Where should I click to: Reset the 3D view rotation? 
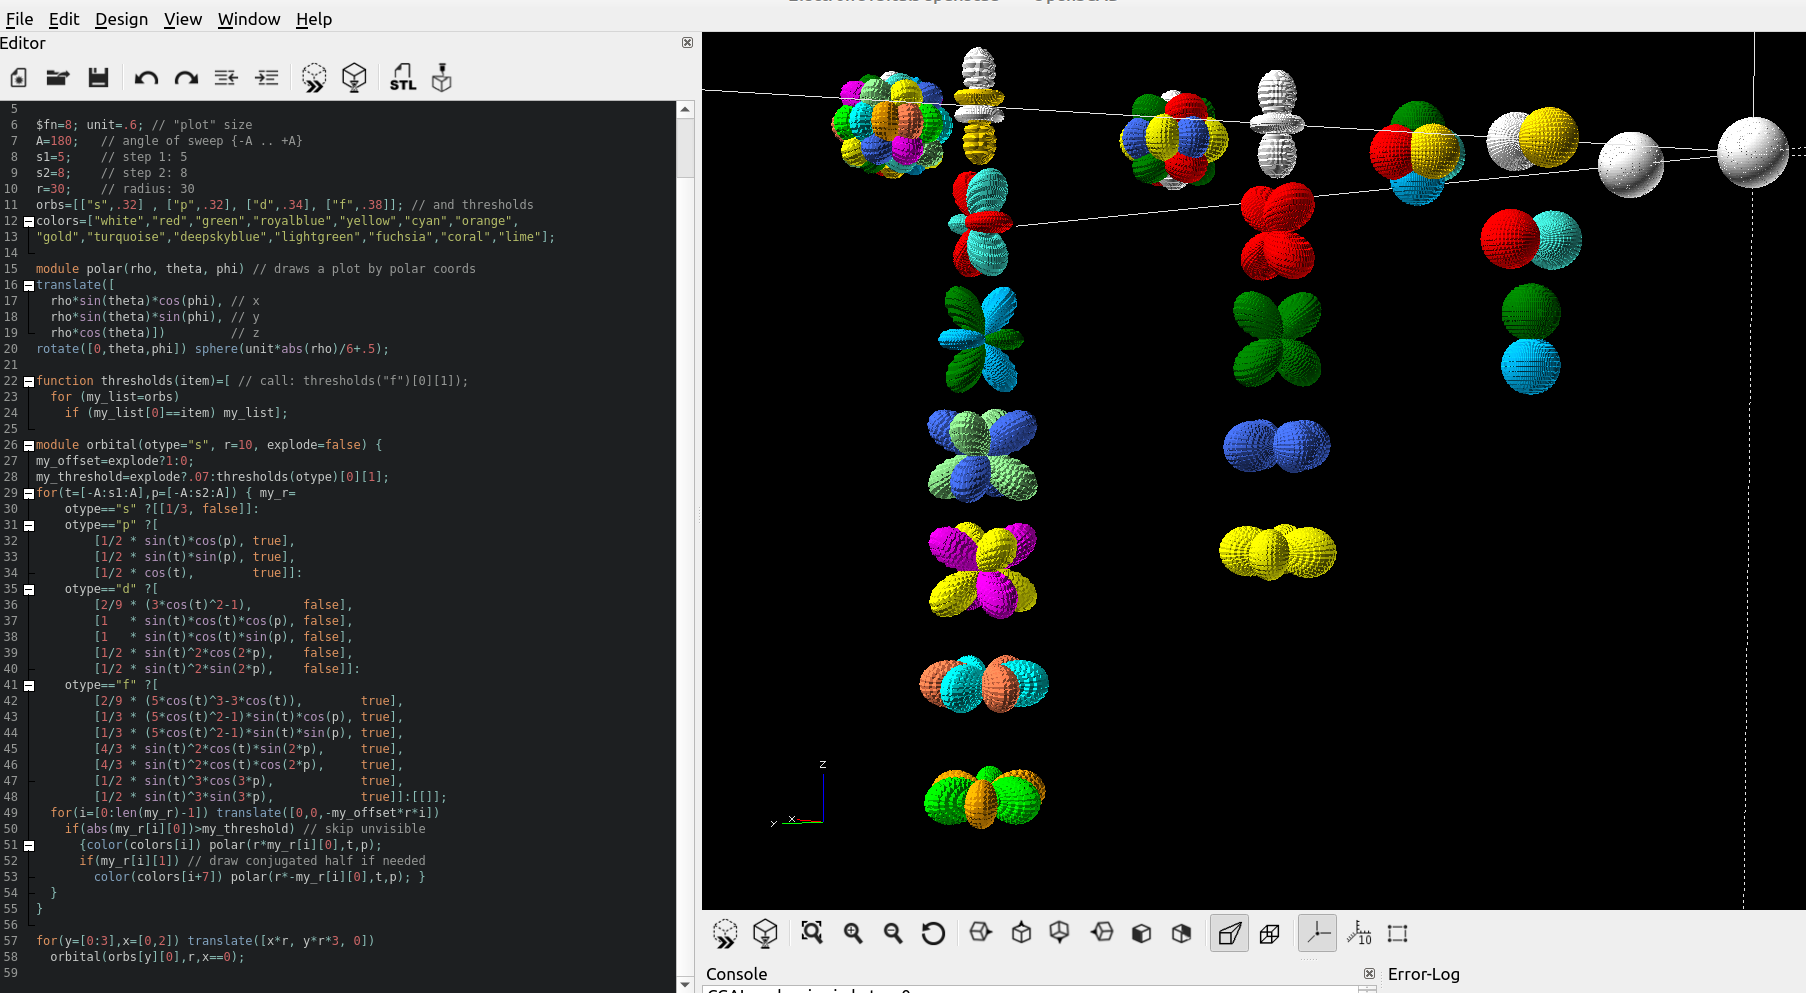(933, 933)
